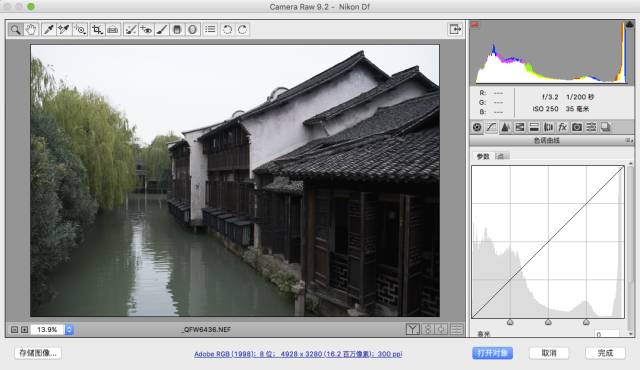Open the Camera Raw preferences list icon
Screen dimensions: 640x370
pyautogui.click(x=210, y=29)
